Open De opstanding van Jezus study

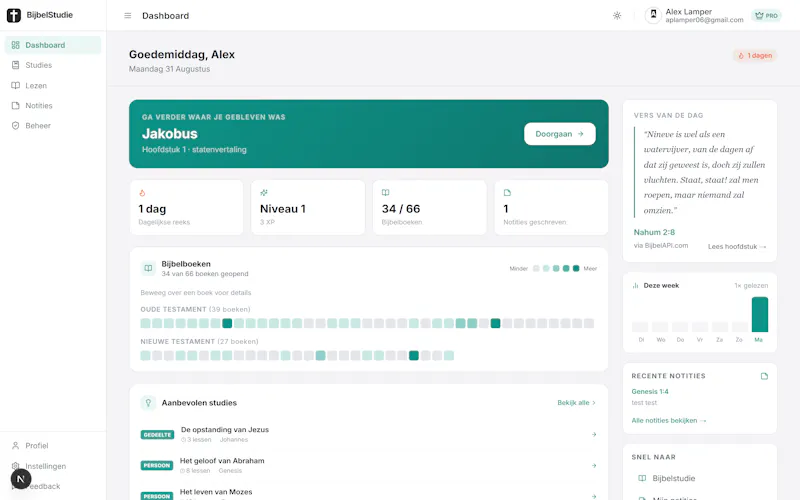point(368,434)
